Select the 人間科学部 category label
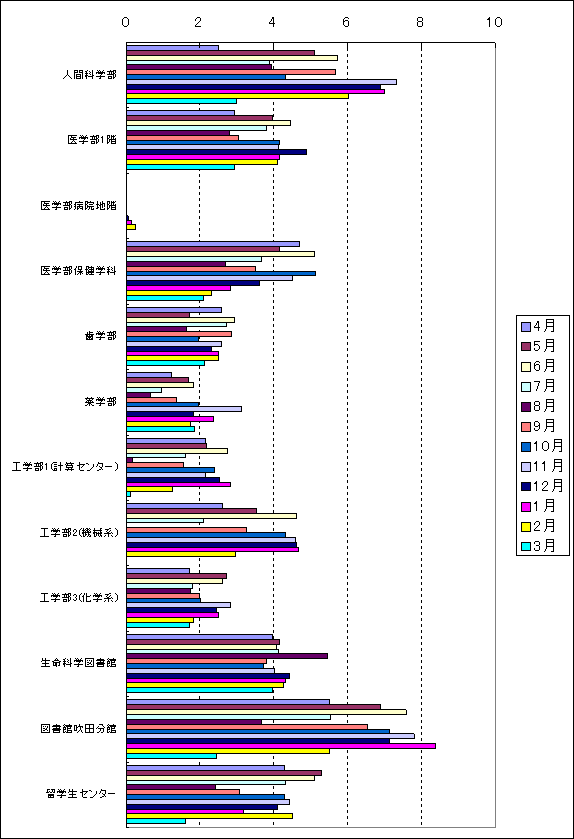The image size is (574, 839). 89,74
